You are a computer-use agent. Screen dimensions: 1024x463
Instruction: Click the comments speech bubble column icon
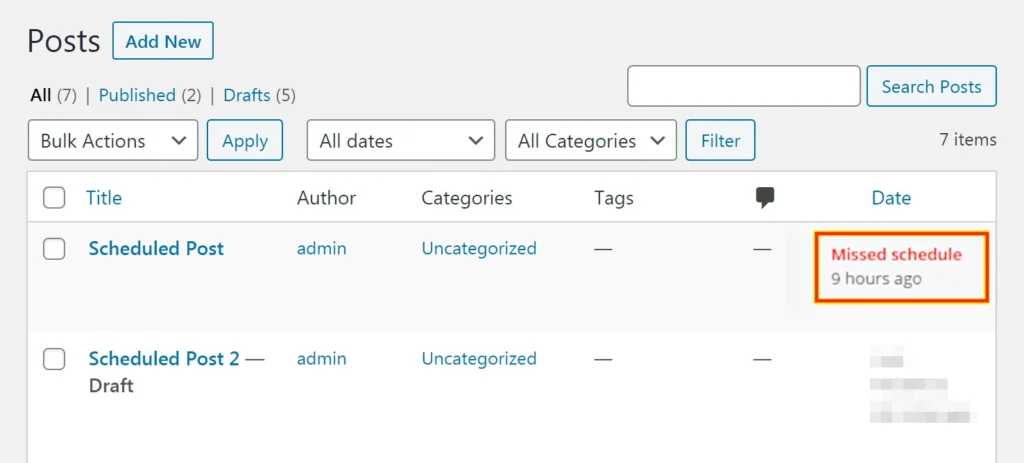(x=765, y=198)
